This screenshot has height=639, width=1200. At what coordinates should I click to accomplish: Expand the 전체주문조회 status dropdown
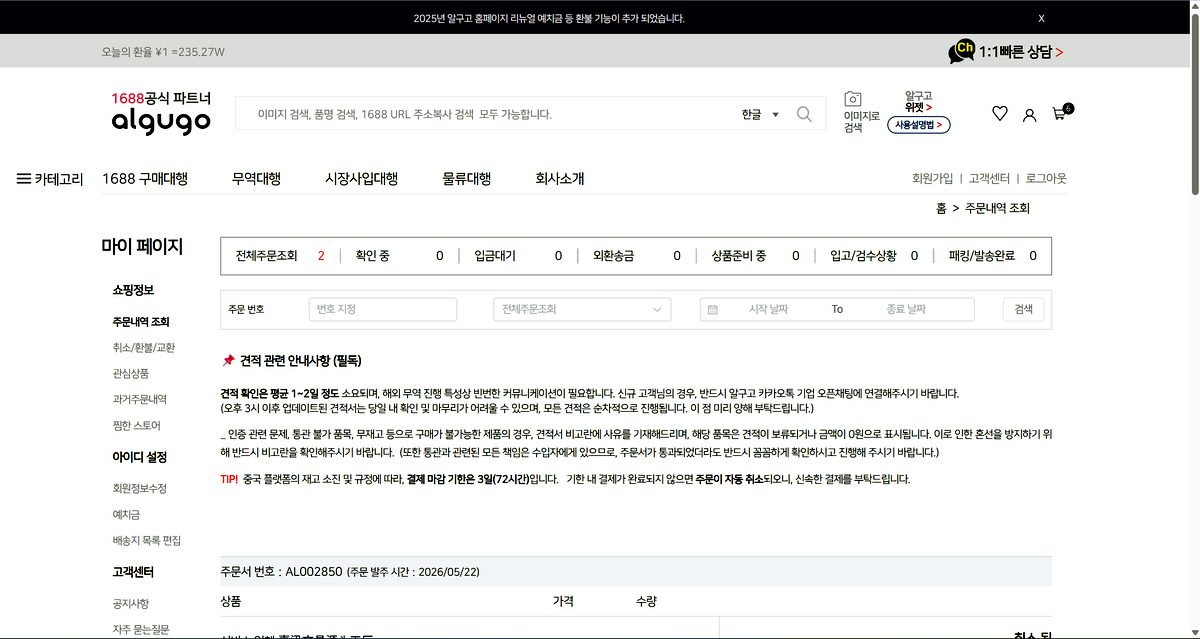(582, 310)
